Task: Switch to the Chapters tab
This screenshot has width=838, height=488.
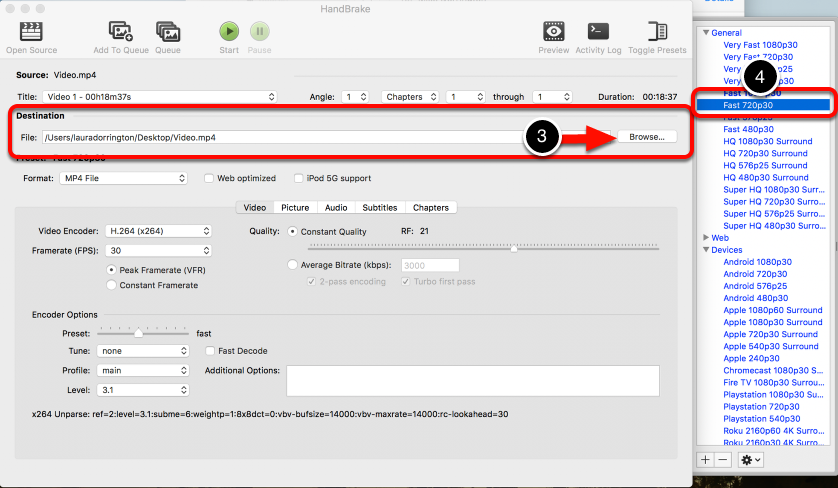Action: coord(431,207)
